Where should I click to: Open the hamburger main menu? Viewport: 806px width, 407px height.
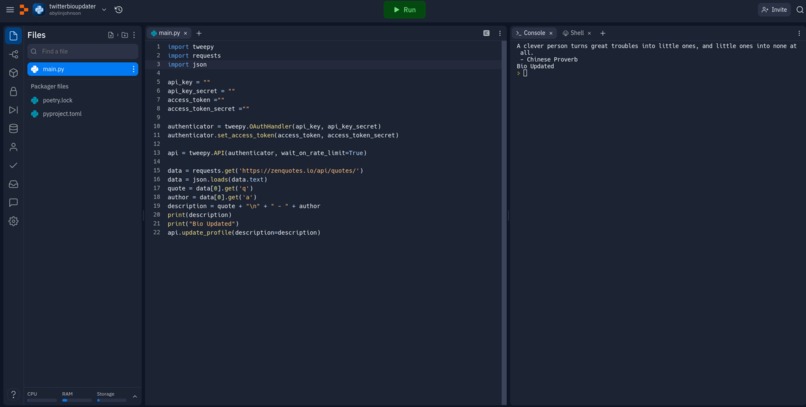tap(10, 10)
